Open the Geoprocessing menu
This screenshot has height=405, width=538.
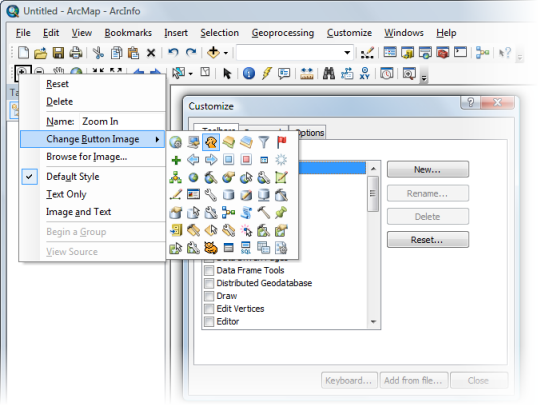pyautogui.click(x=283, y=33)
